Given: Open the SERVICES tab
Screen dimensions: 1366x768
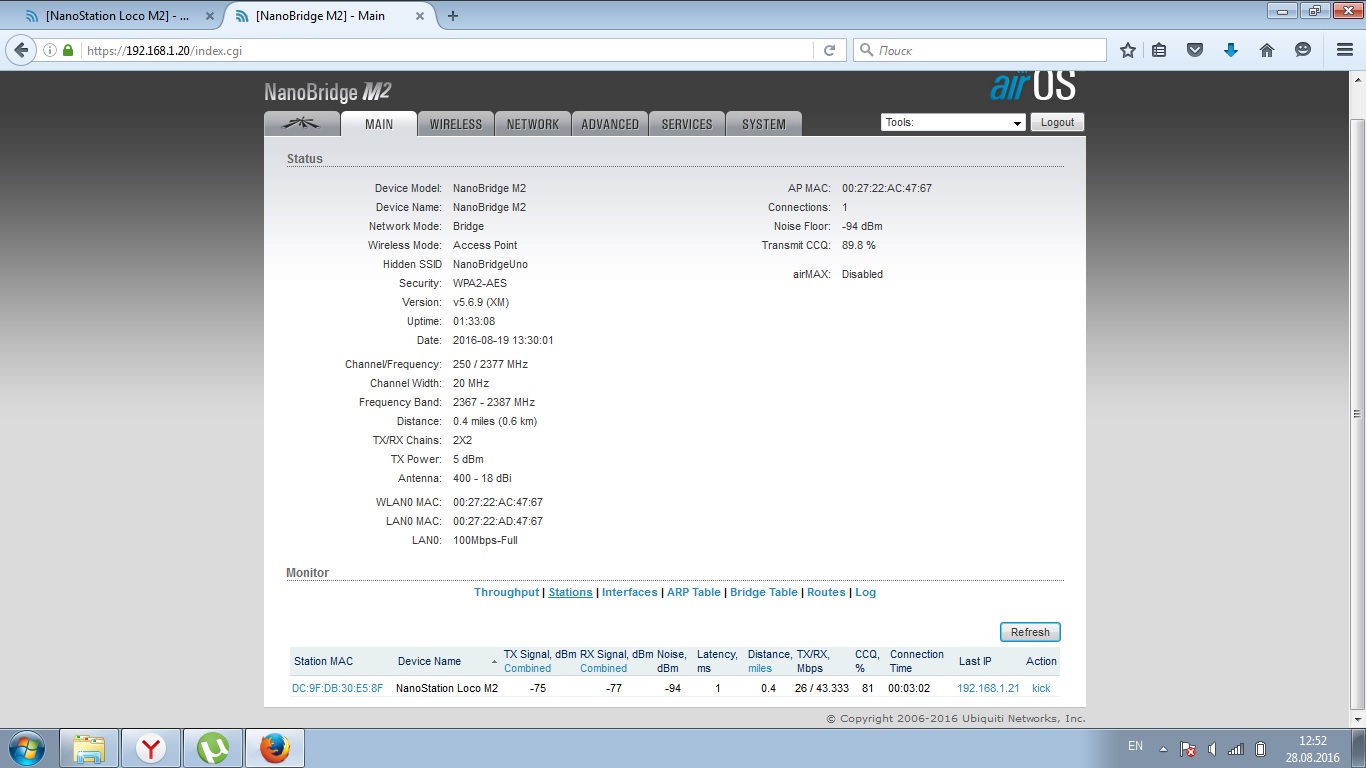Looking at the screenshot, I should pos(687,124).
